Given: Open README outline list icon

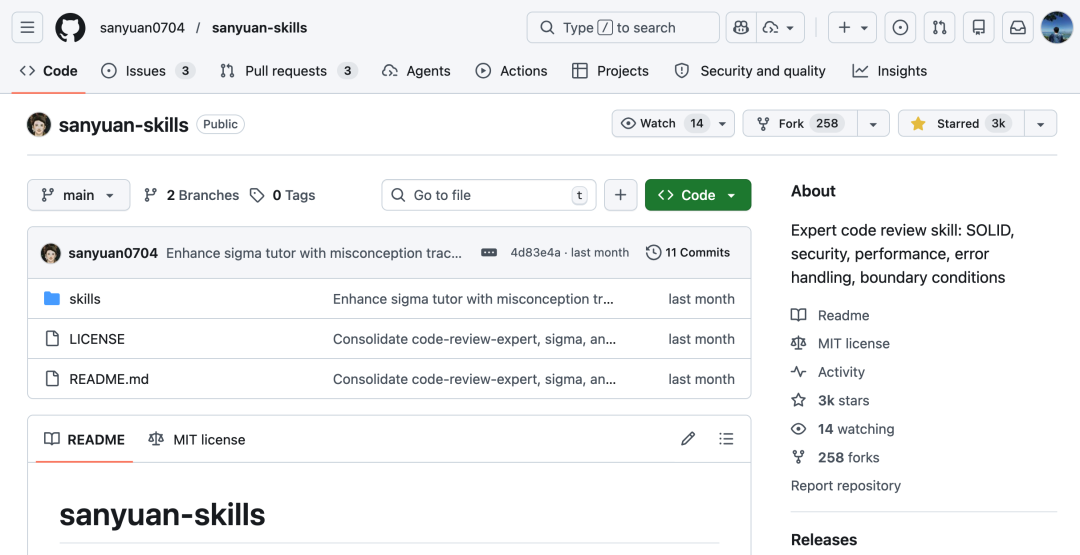Looking at the screenshot, I should pos(726,439).
